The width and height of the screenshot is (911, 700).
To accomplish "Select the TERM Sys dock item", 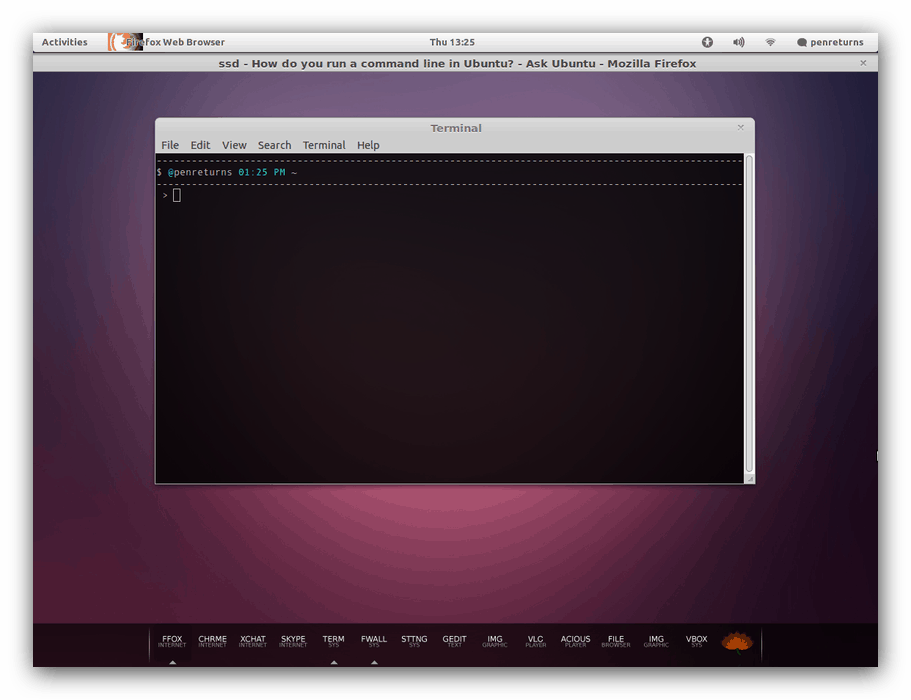I will tap(333, 641).
